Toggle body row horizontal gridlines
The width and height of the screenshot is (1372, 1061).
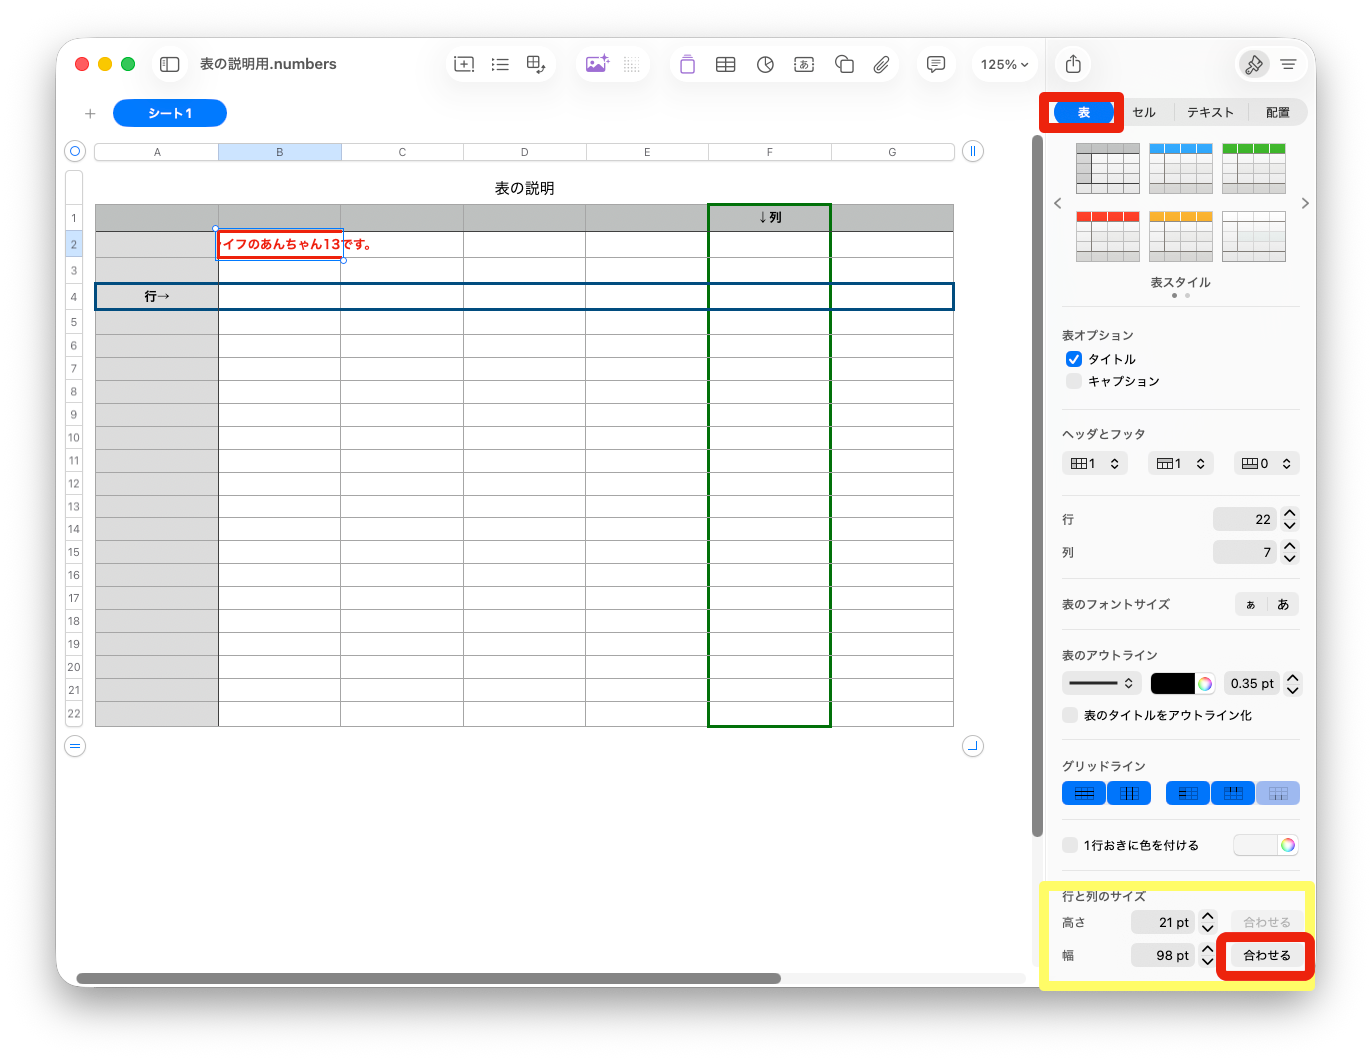[x=1084, y=793]
